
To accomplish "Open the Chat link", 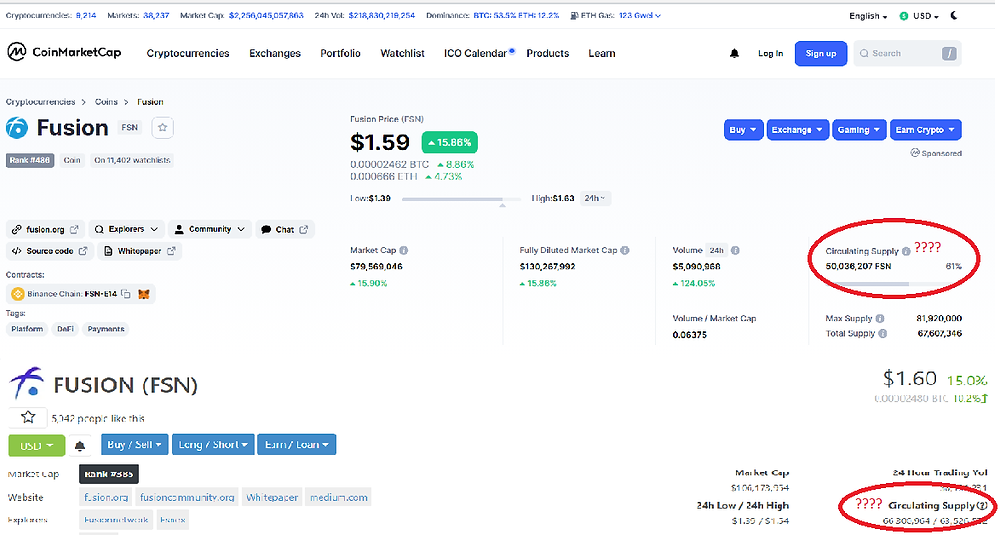I will (284, 229).
